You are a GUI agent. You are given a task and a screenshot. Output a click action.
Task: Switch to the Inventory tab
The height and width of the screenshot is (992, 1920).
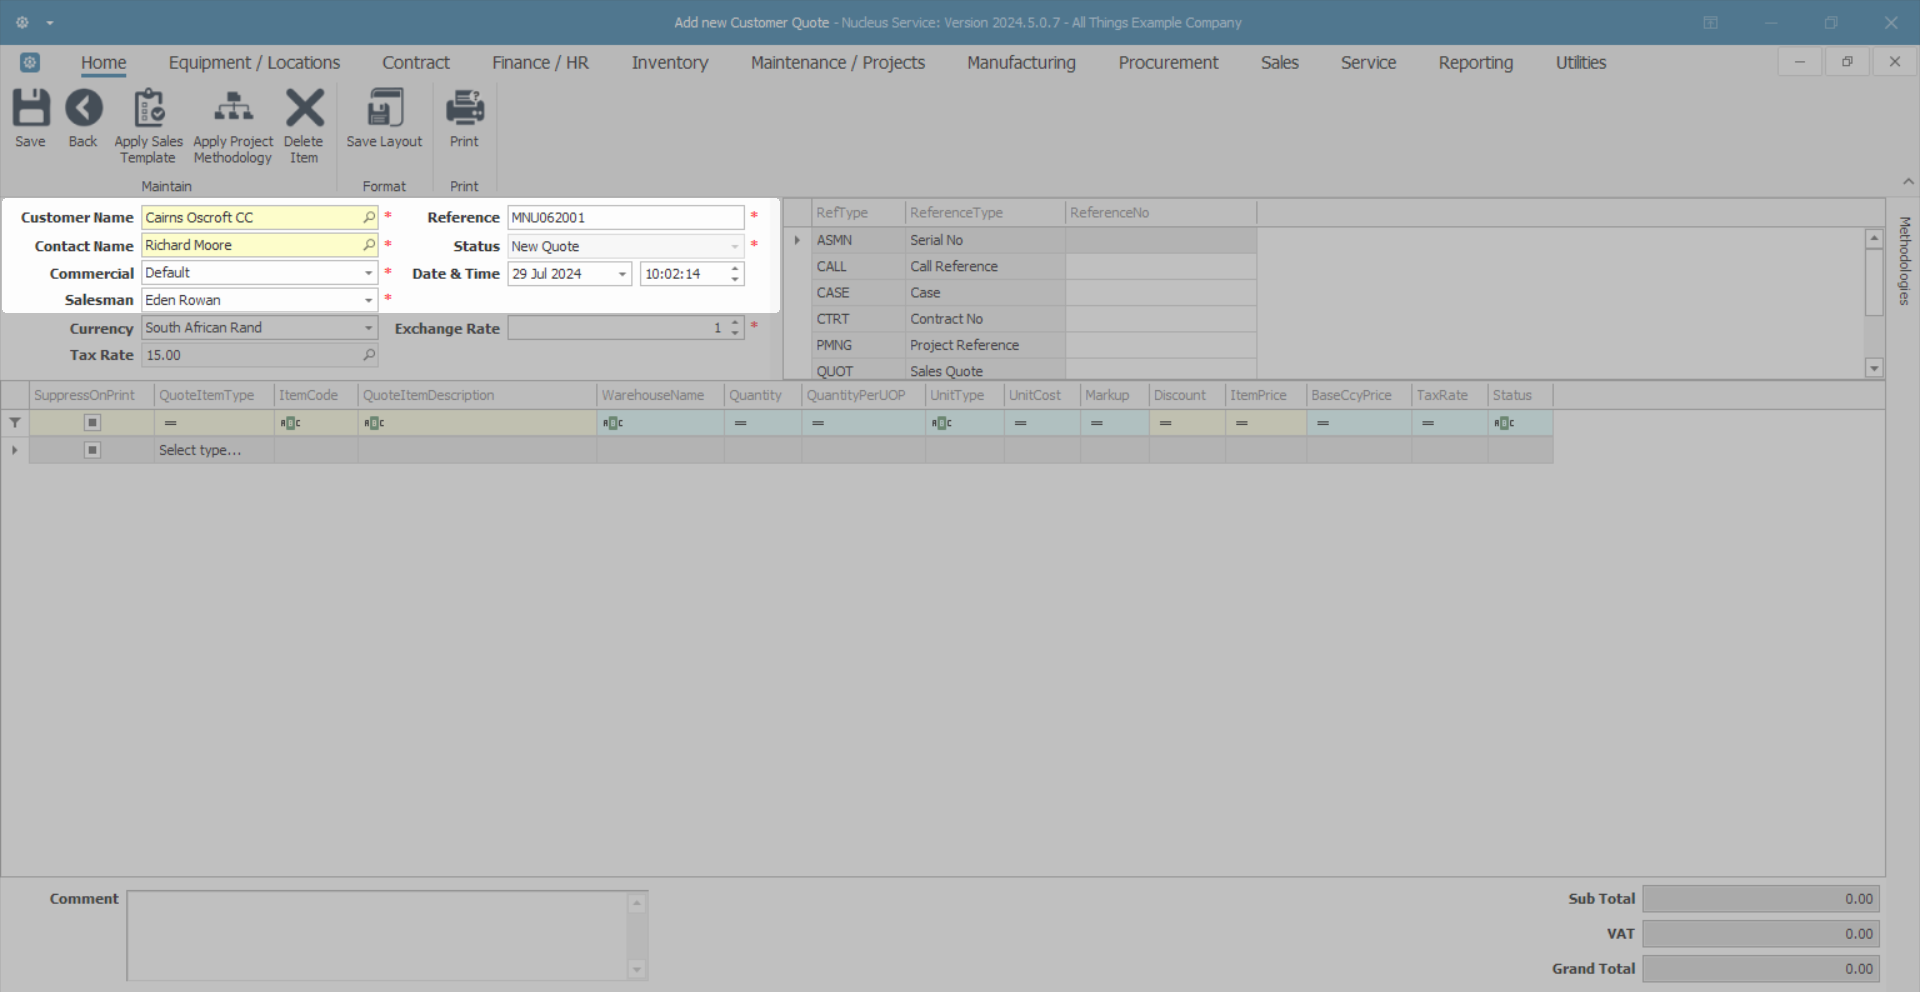tap(670, 62)
